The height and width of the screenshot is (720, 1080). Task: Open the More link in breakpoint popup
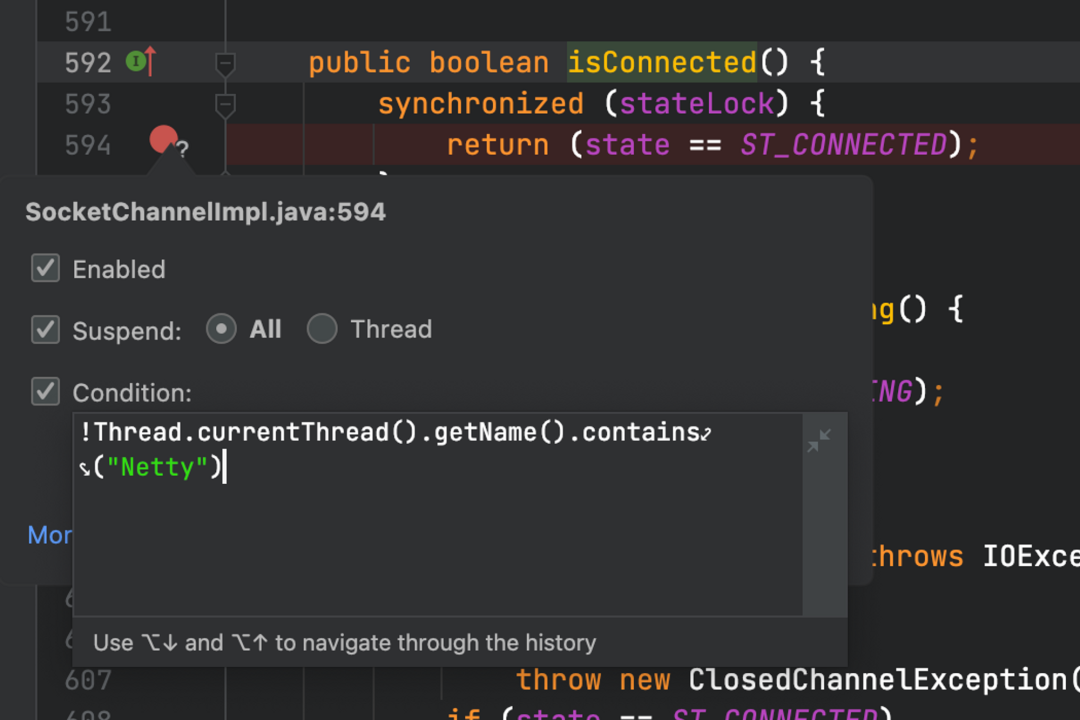tap(50, 535)
